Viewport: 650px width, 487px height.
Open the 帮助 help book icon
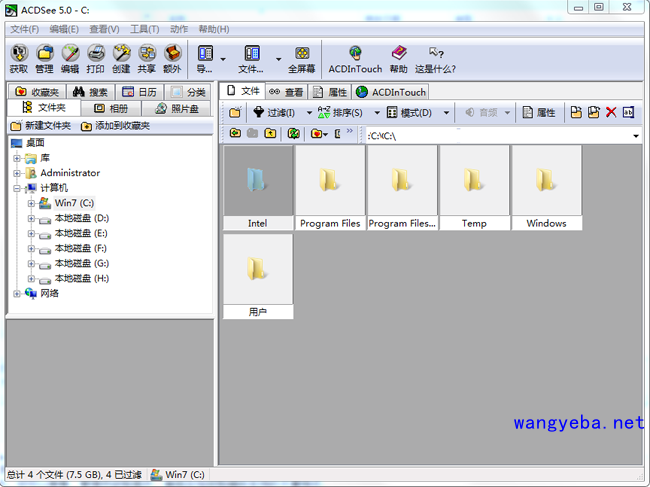tap(399, 58)
